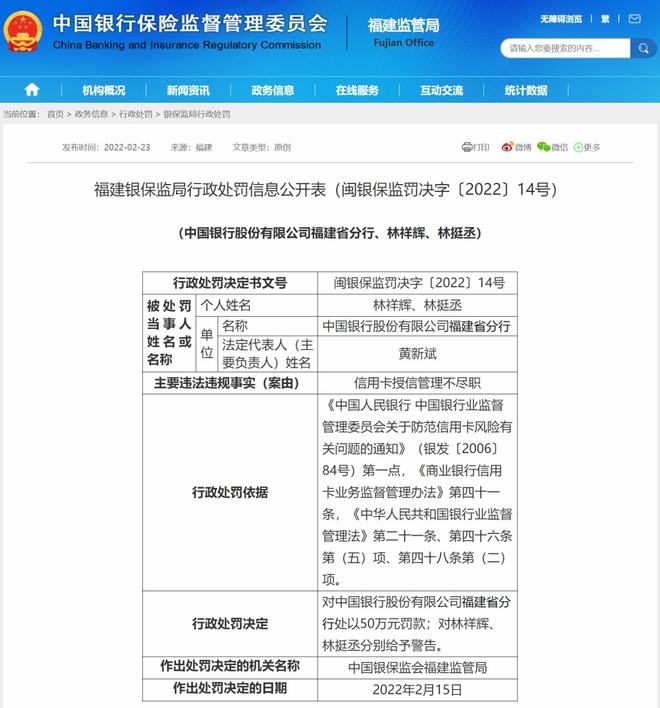The image size is (660, 708).
Task: Click 福建监管局 Fujian Office title
Action: click(403, 32)
